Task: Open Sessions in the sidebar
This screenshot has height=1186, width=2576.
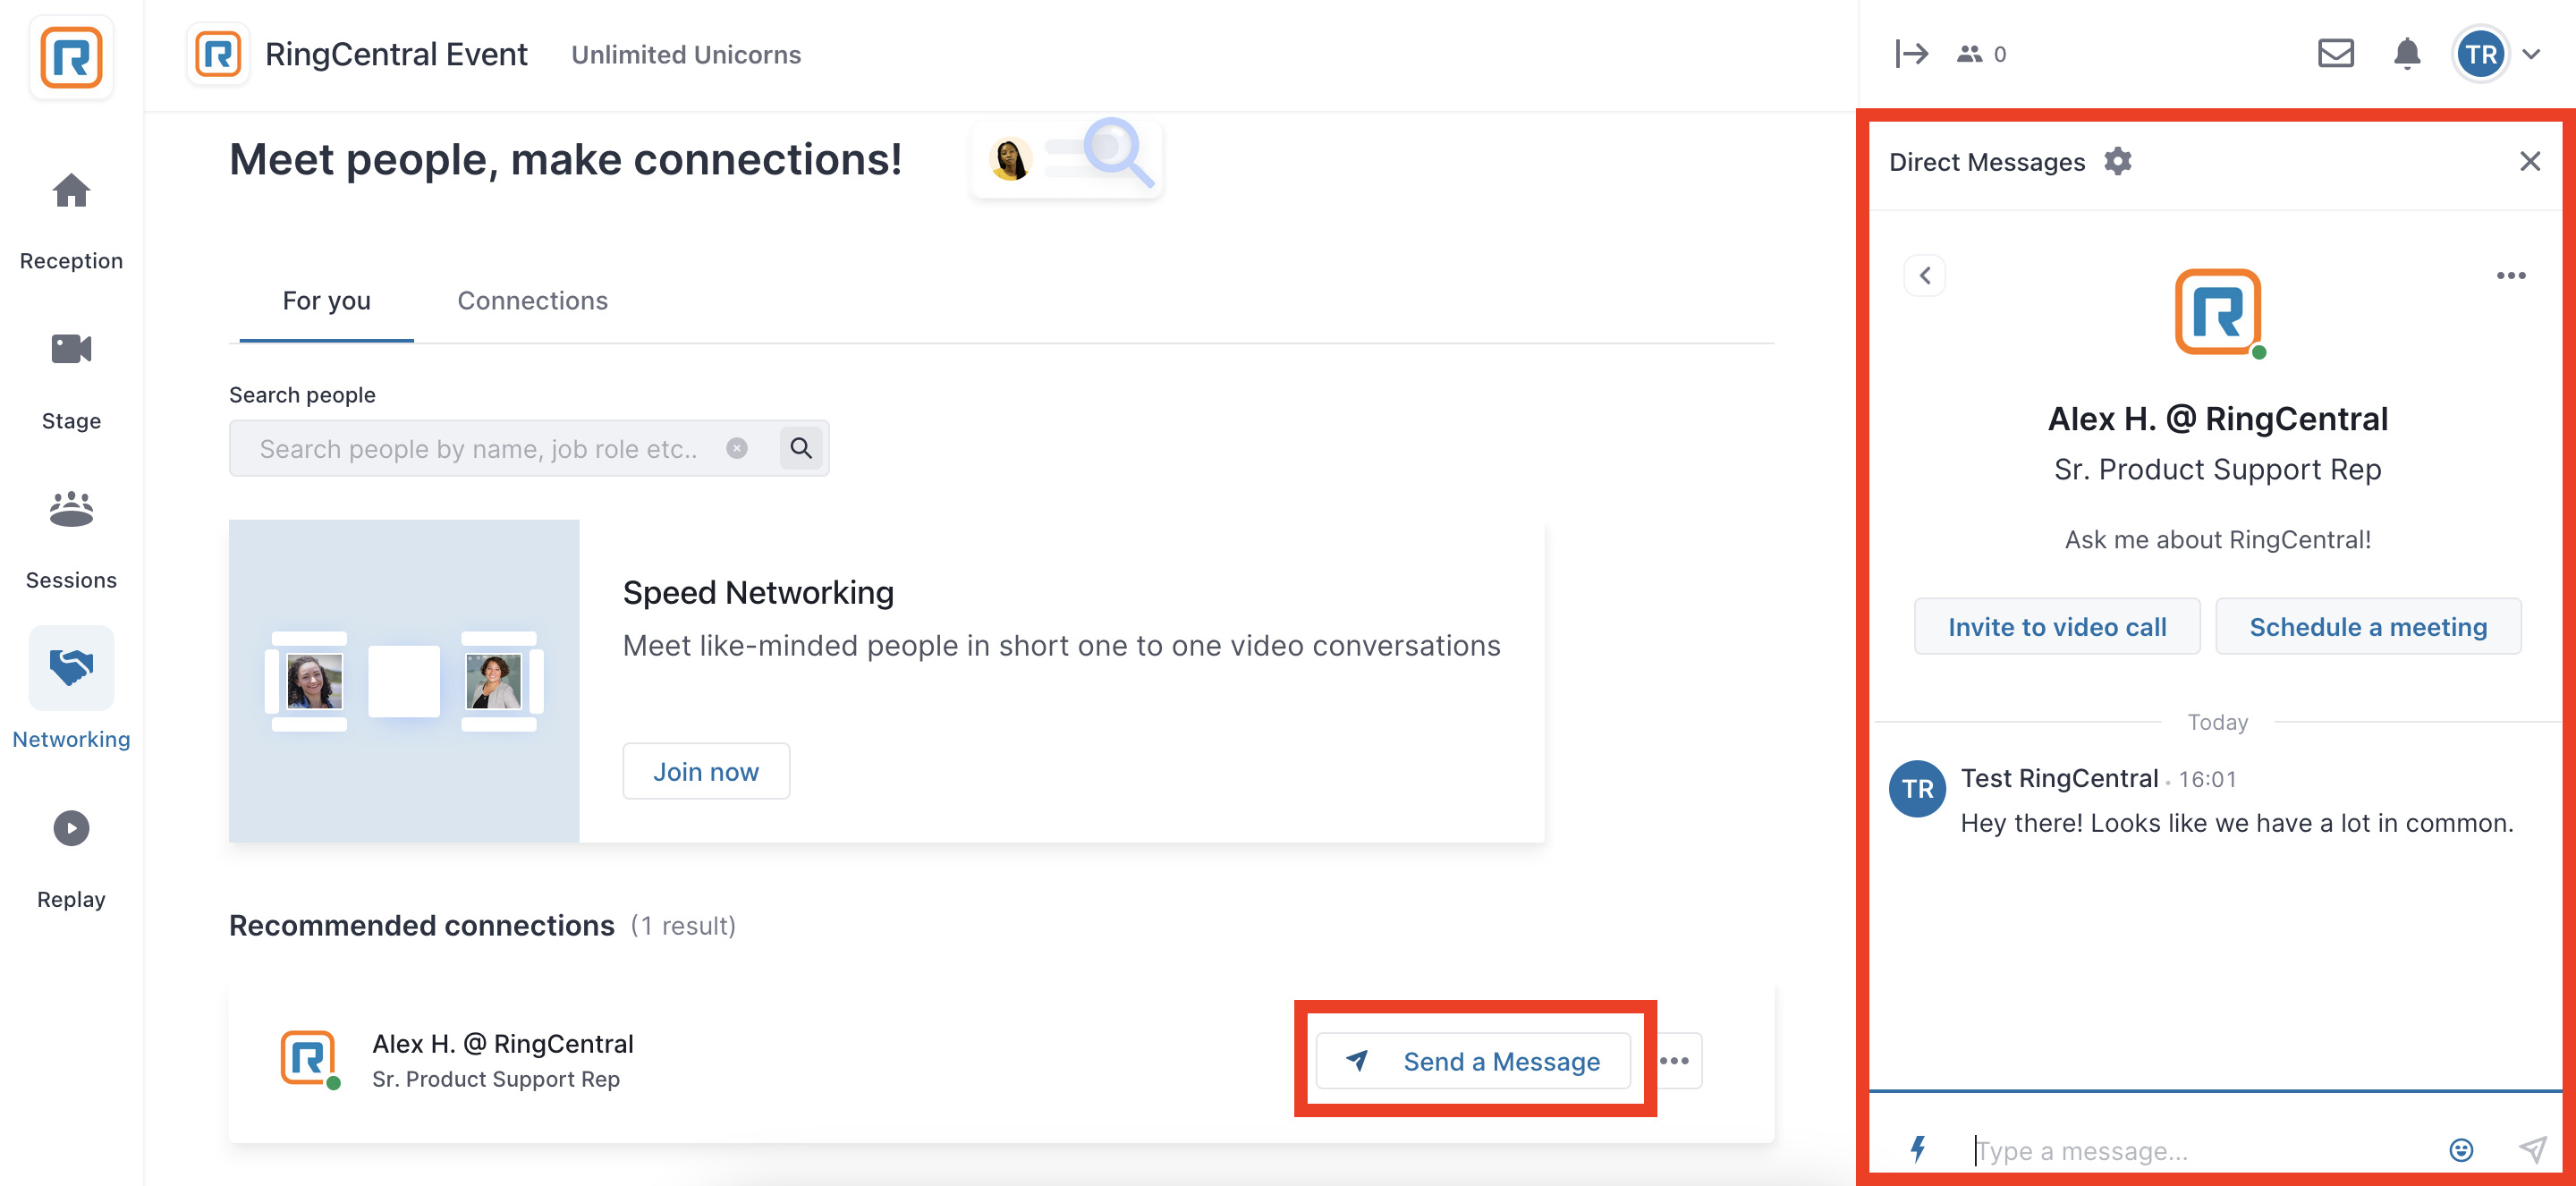Action: pyautogui.click(x=71, y=509)
